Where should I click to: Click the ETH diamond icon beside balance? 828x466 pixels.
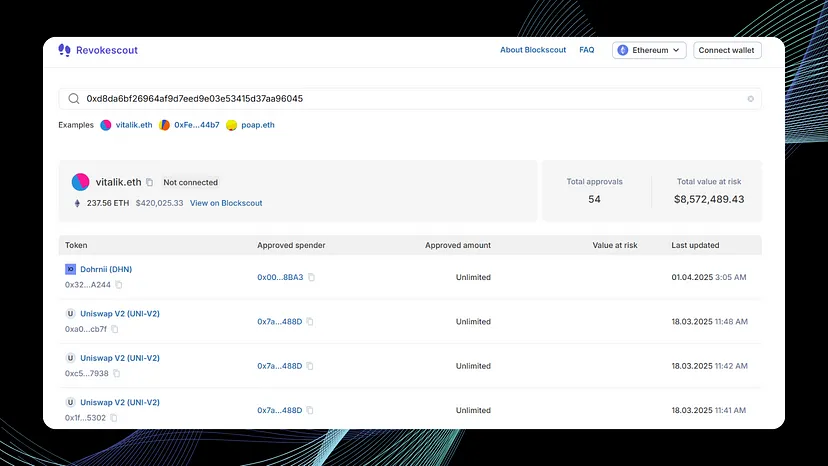tap(77, 203)
